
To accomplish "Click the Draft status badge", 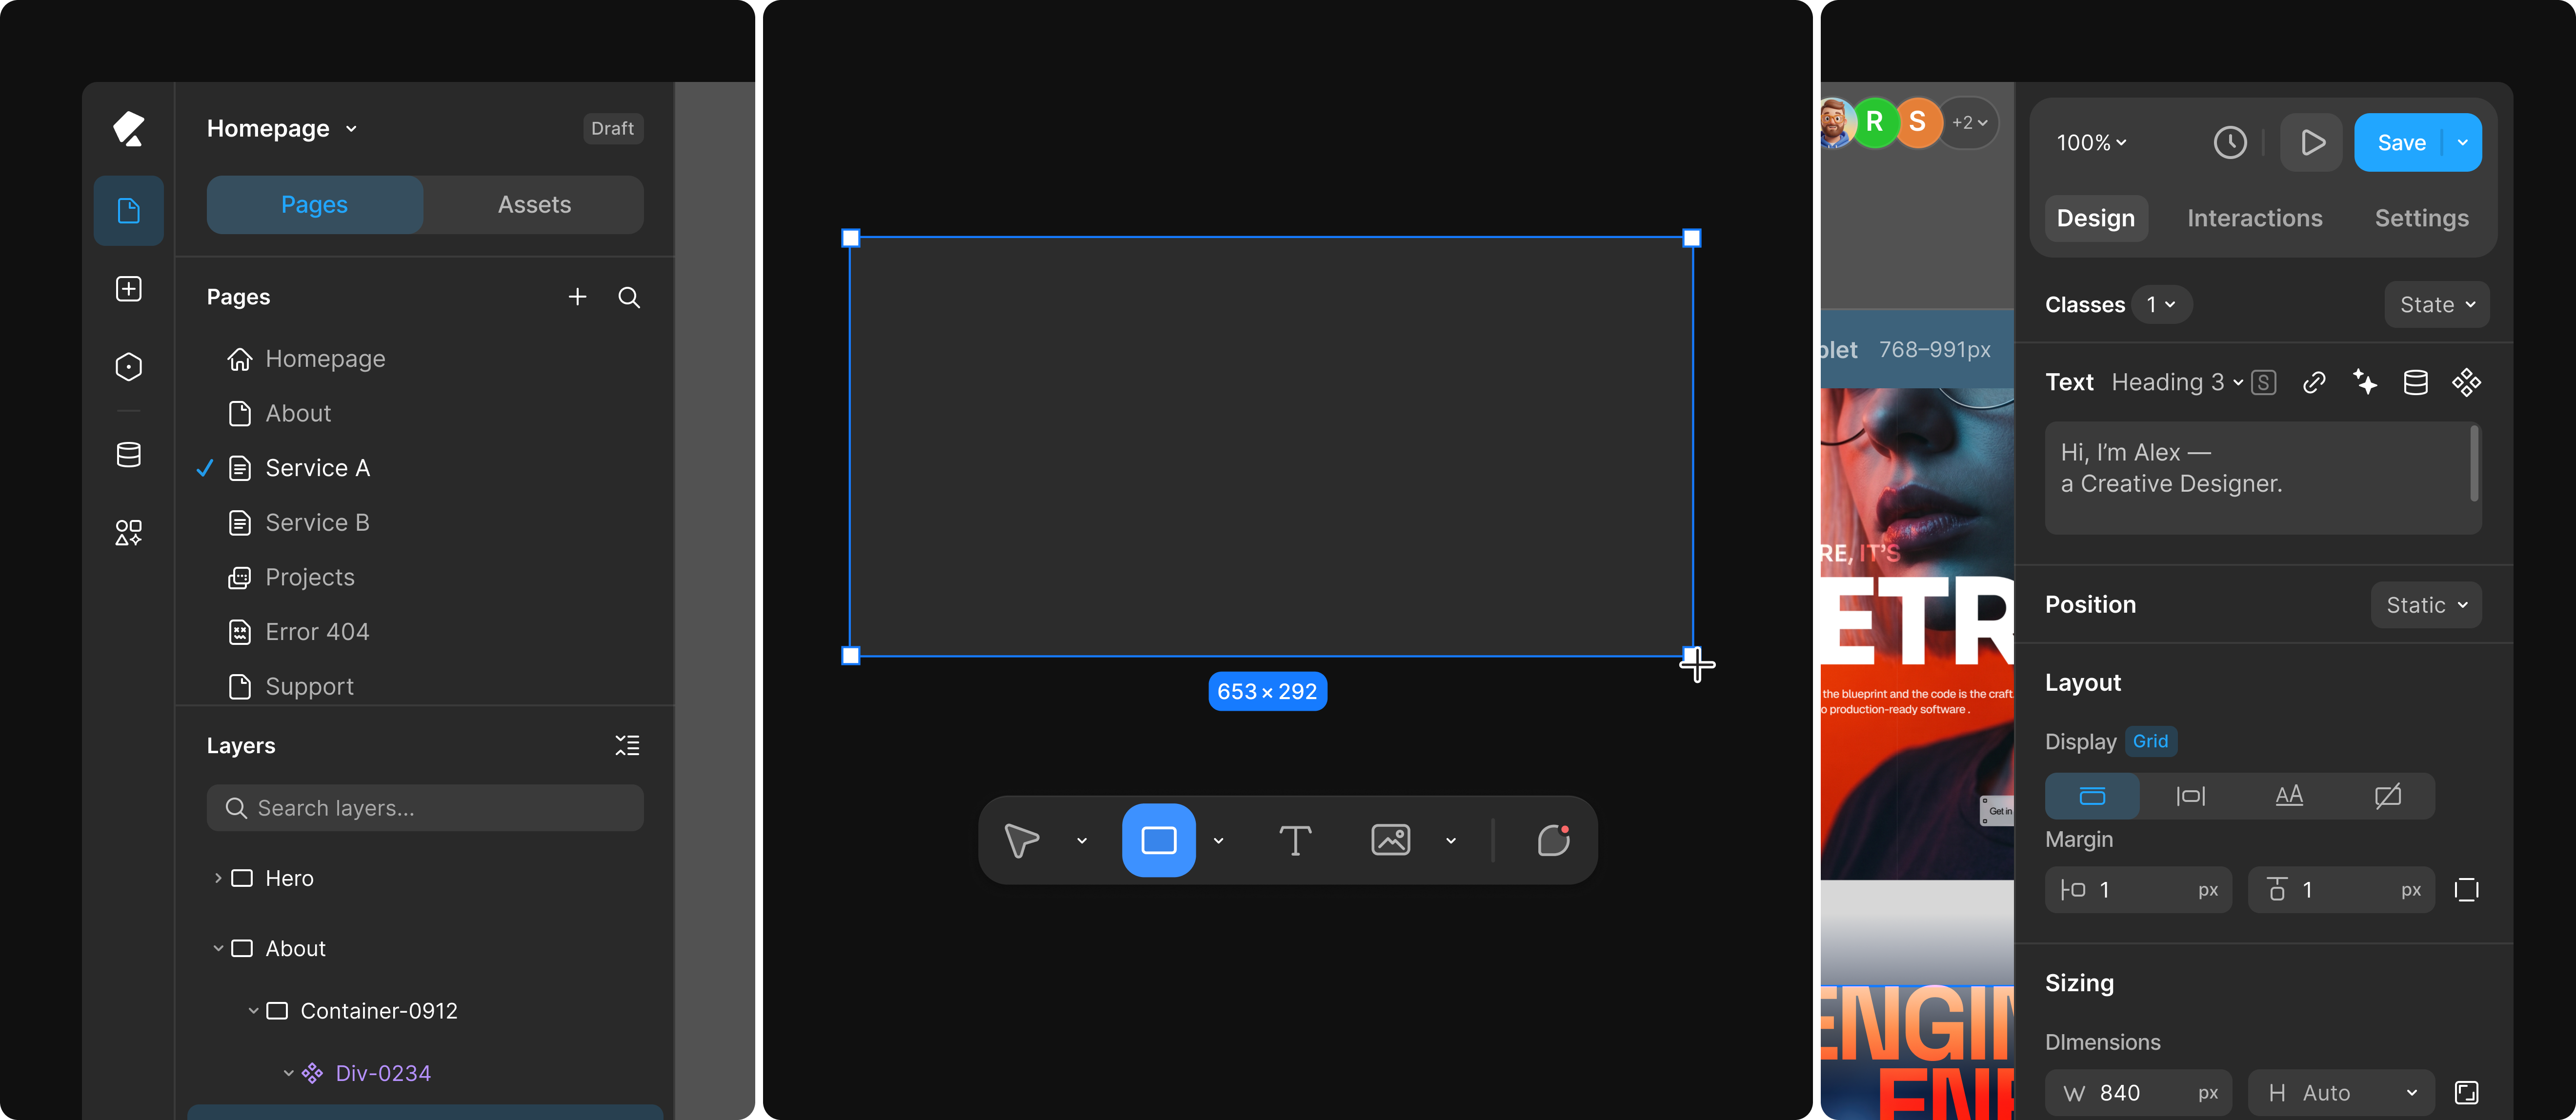I will (612, 128).
